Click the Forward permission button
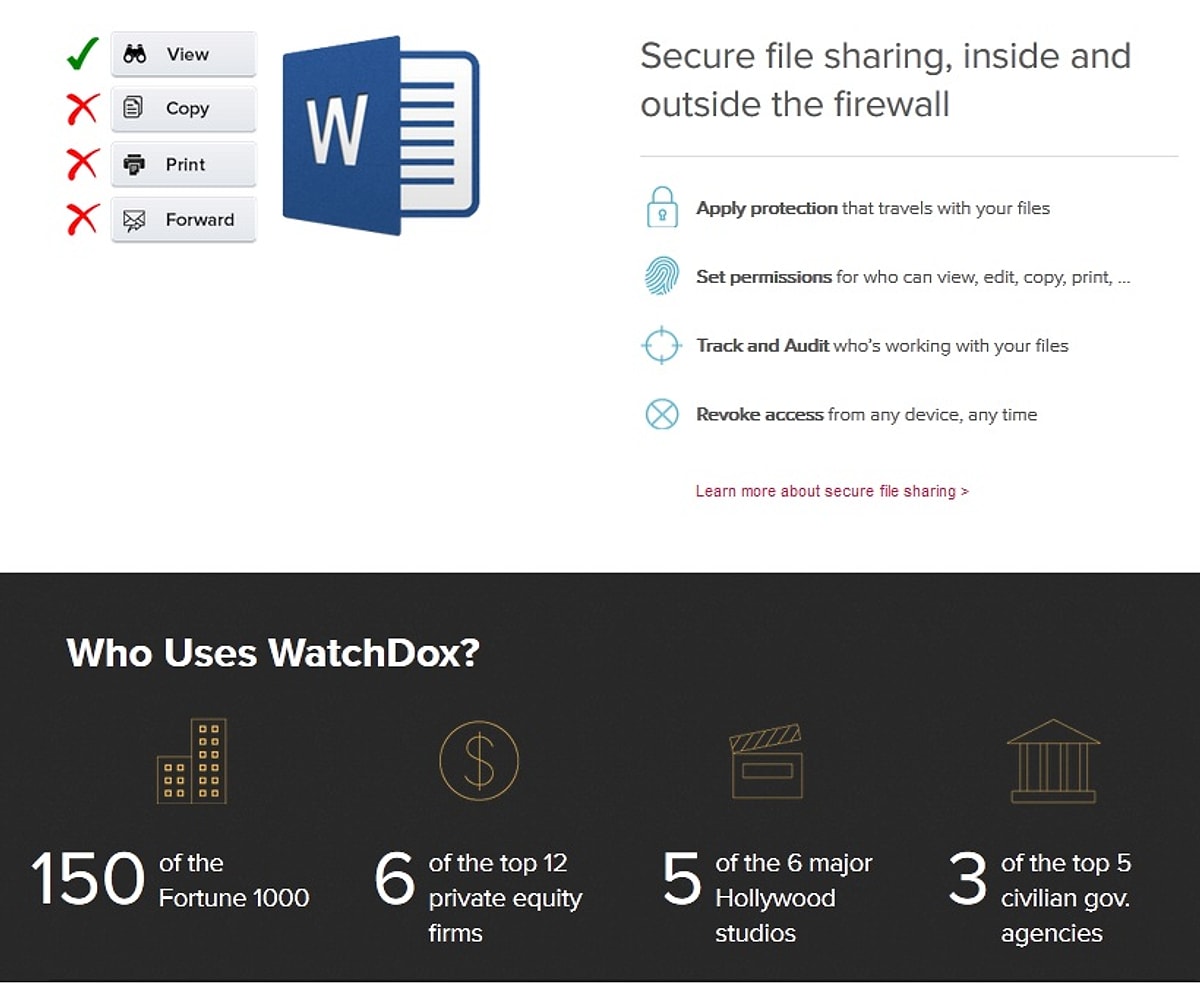Image resolution: width=1200 pixels, height=983 pixels. coord(183,219)
